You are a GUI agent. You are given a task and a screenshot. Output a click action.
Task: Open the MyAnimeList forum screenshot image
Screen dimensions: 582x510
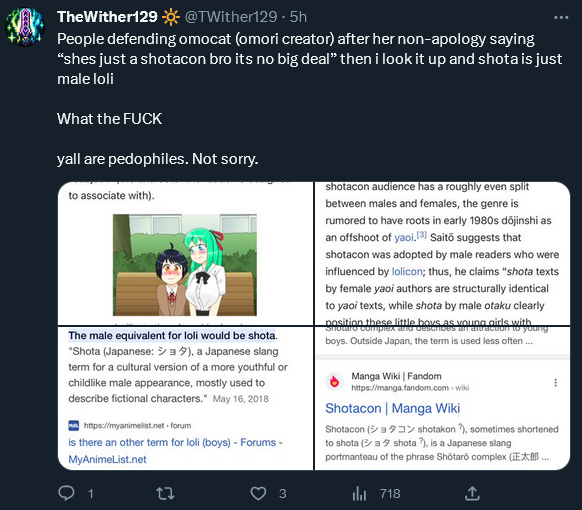point(186,398)
